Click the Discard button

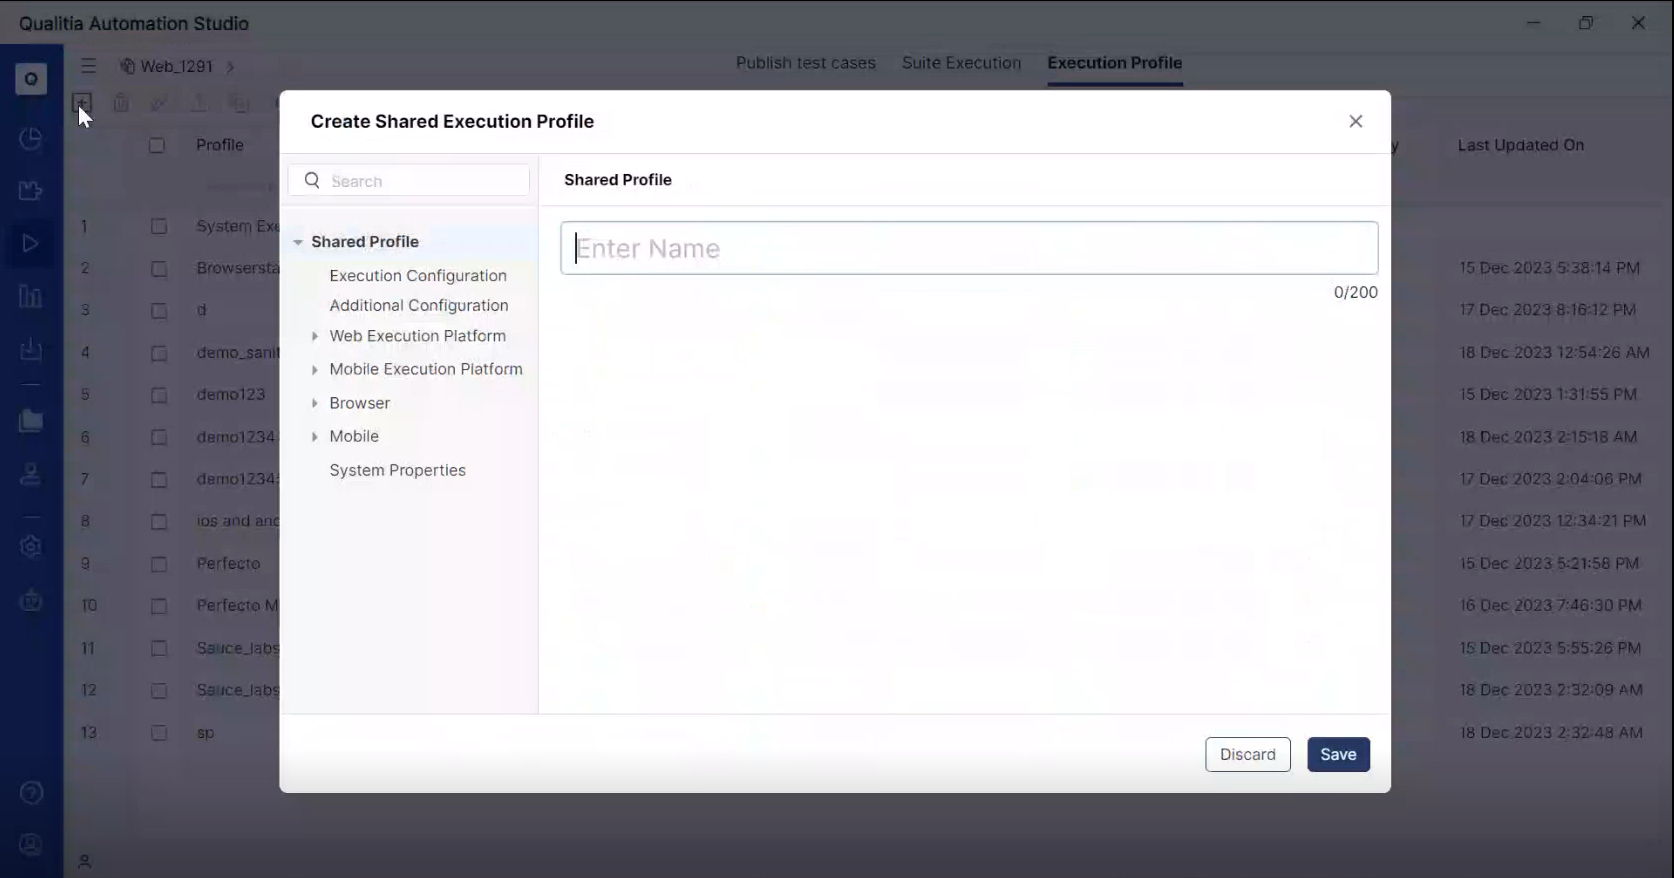1247,755
